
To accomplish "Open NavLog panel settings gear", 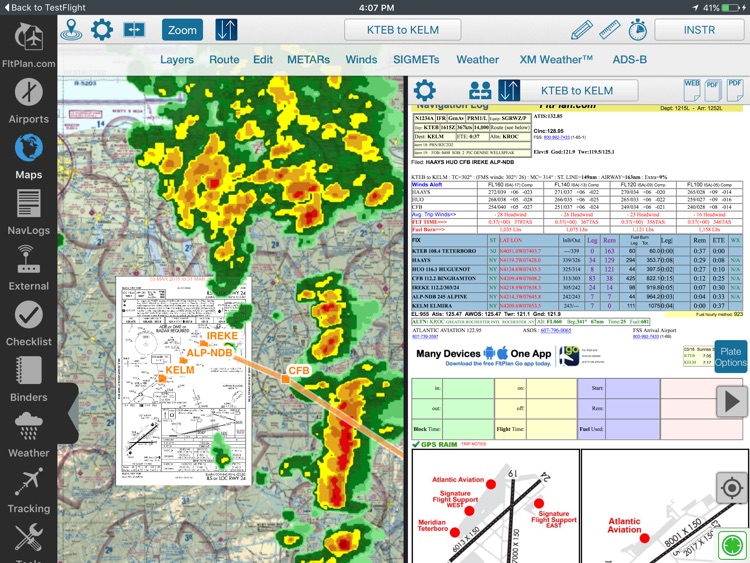I will coord(424,90).
